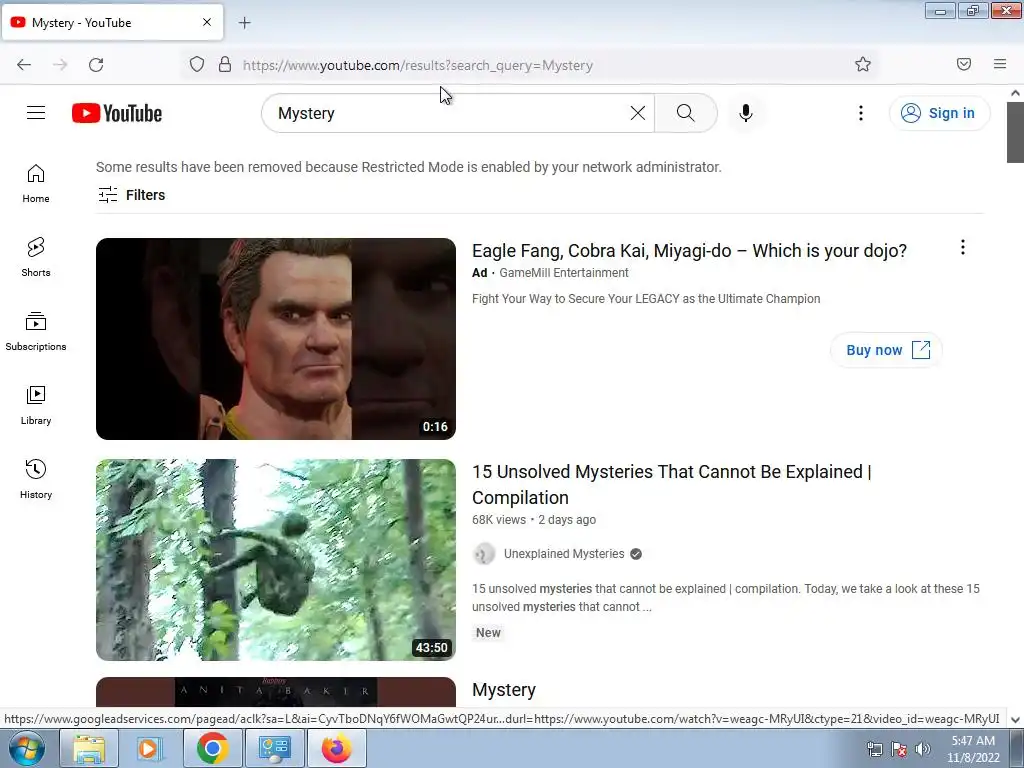Go to Home in the sidebar
Screen dimensions: 1024x768
click(x=36, y=184)
